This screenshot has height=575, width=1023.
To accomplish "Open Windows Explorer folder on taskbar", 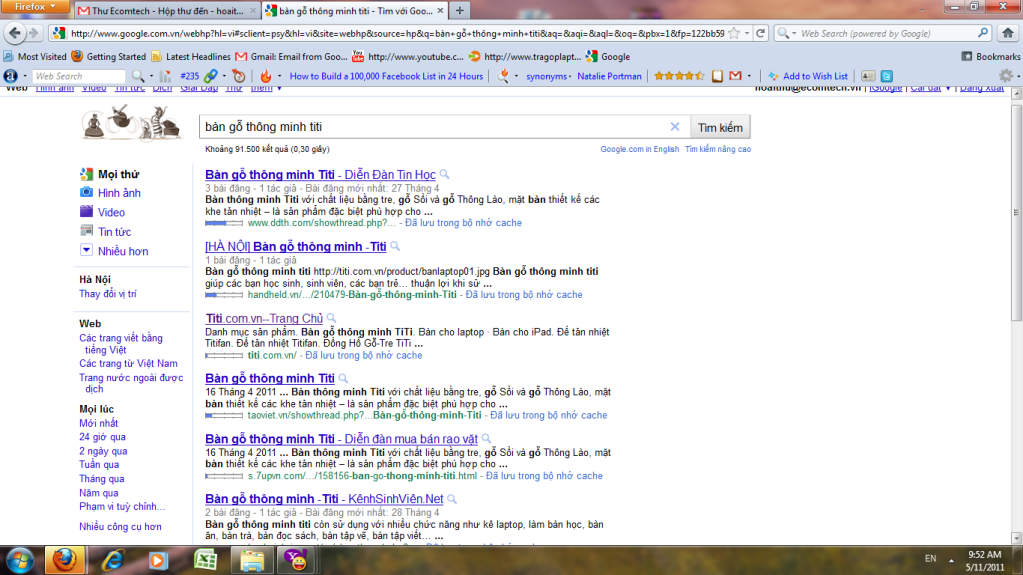I will click(x=252, y=561).
